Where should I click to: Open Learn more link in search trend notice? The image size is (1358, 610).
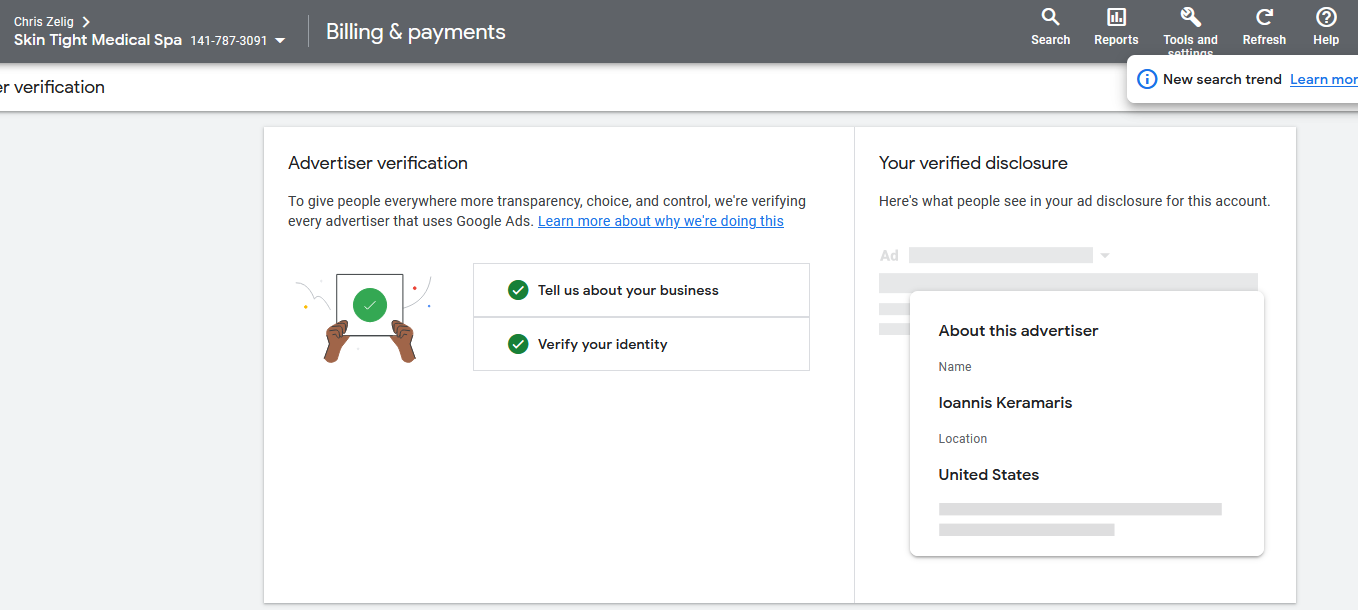[1324, 79]
